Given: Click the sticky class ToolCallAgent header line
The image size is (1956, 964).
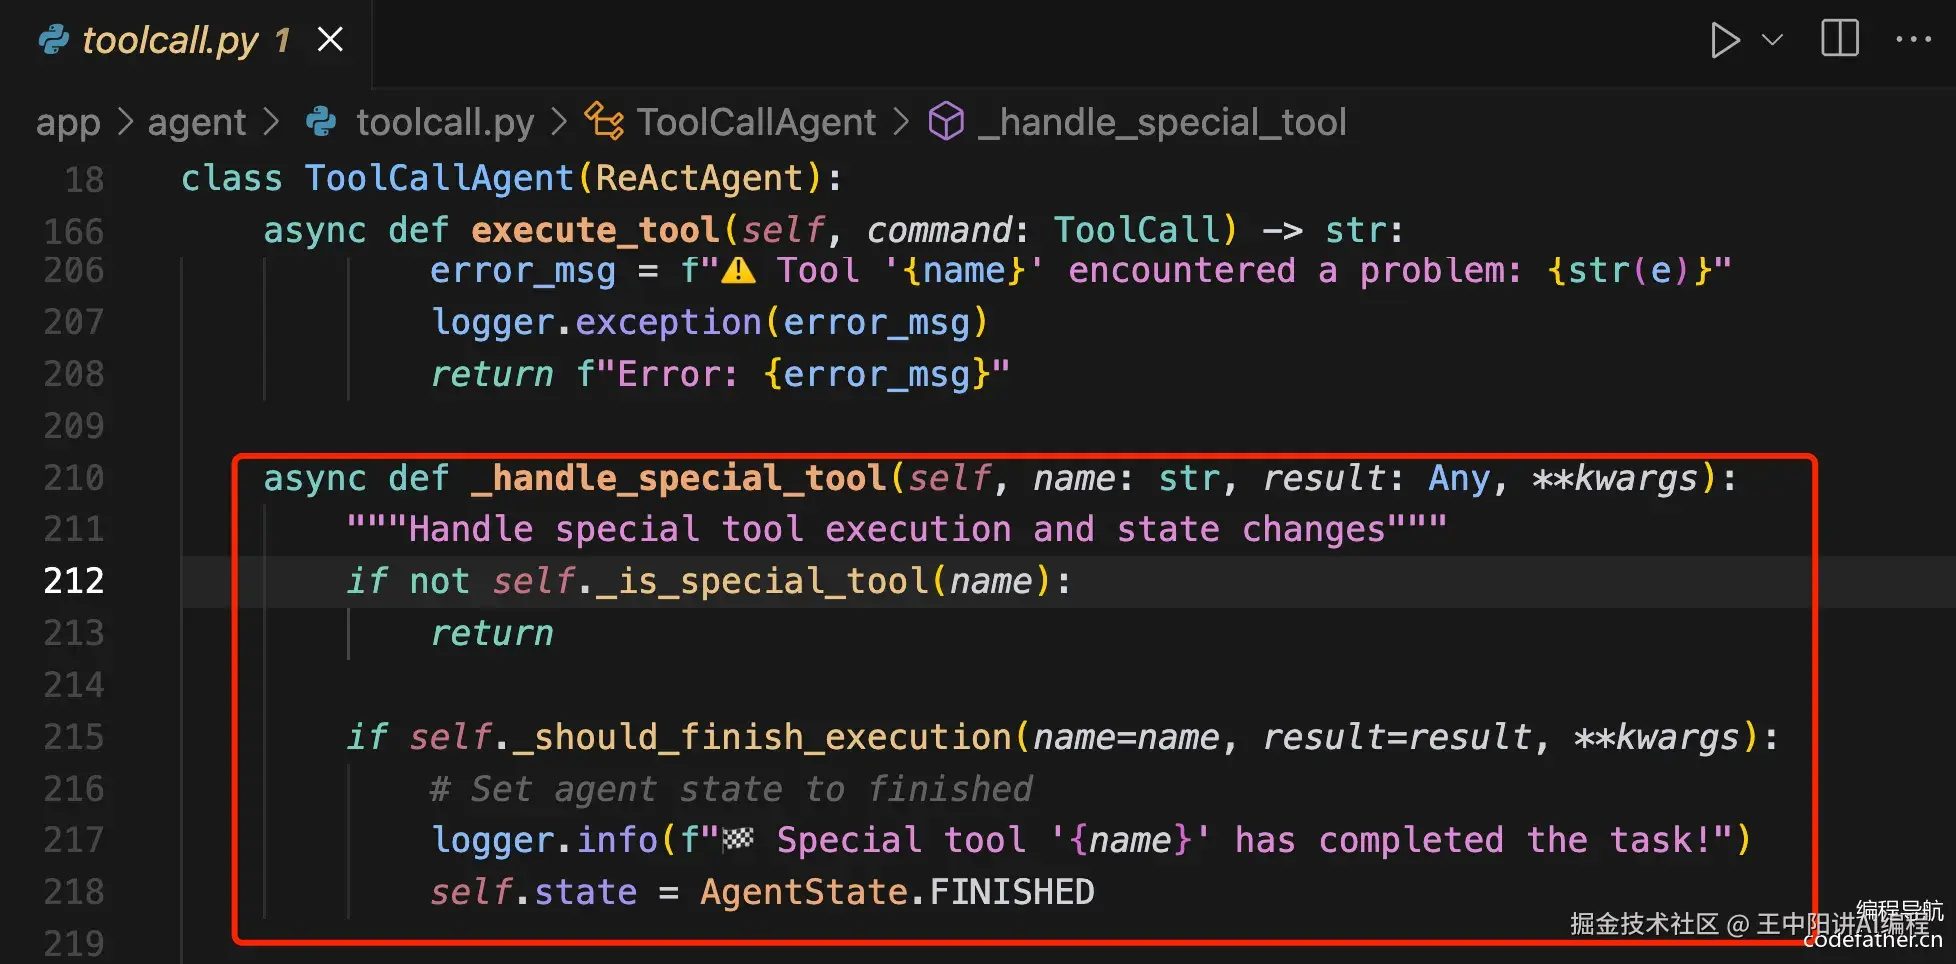Looking at the screenshot, I should [x=510, y=179].
